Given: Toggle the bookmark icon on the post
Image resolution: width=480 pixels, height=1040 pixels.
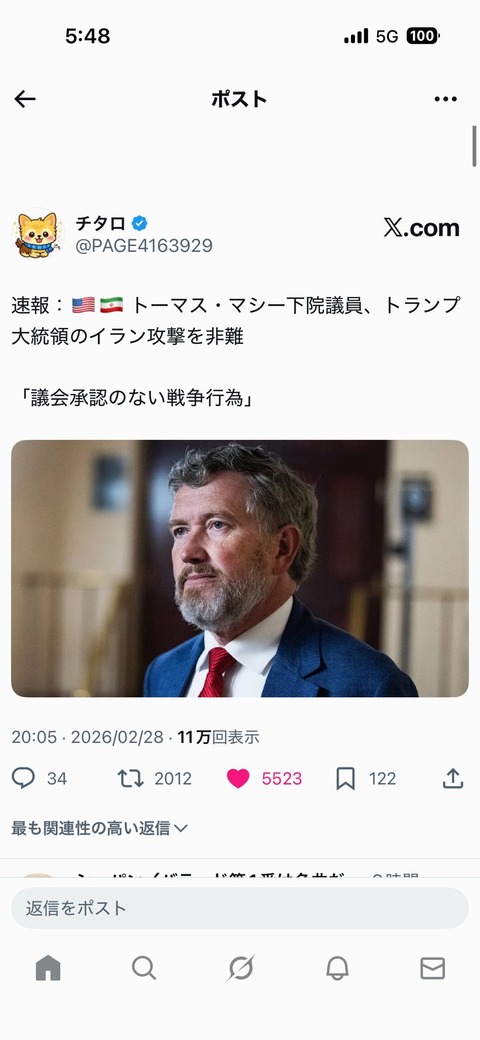Looking at the screenshot, I should pyautogui.click(x=345, y=778).
